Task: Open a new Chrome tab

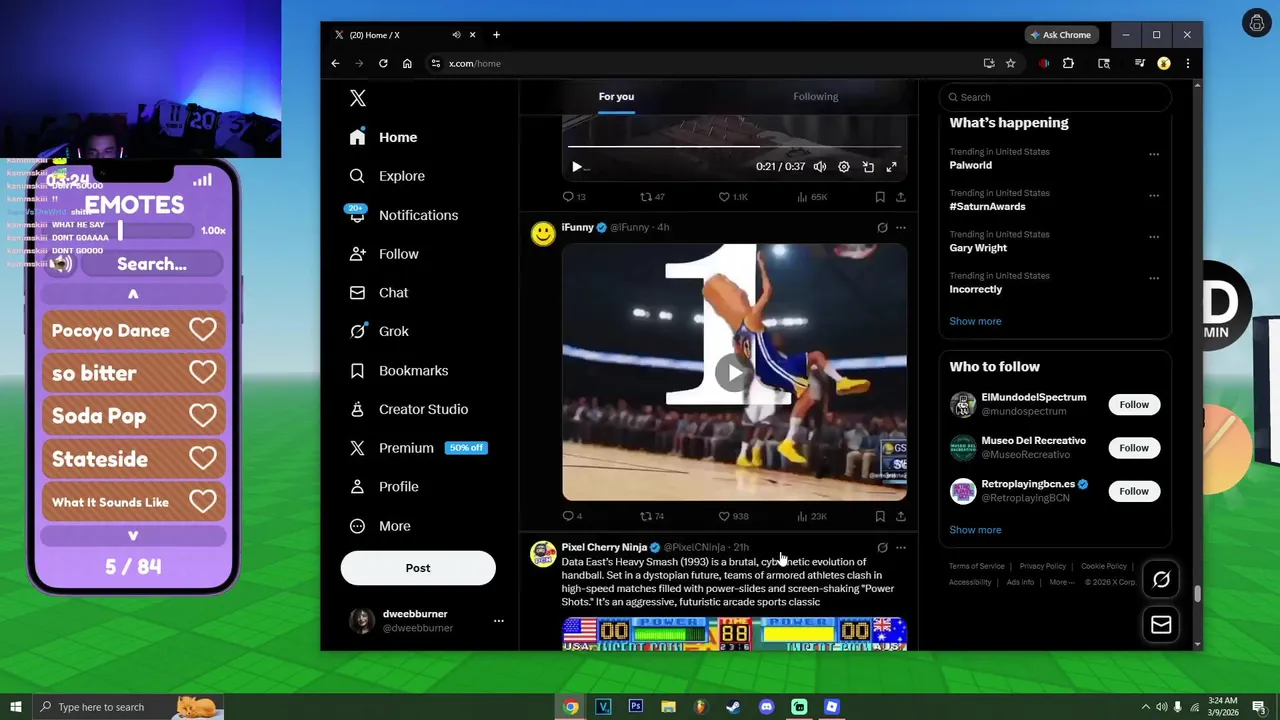Action: (x=496, y=35)
